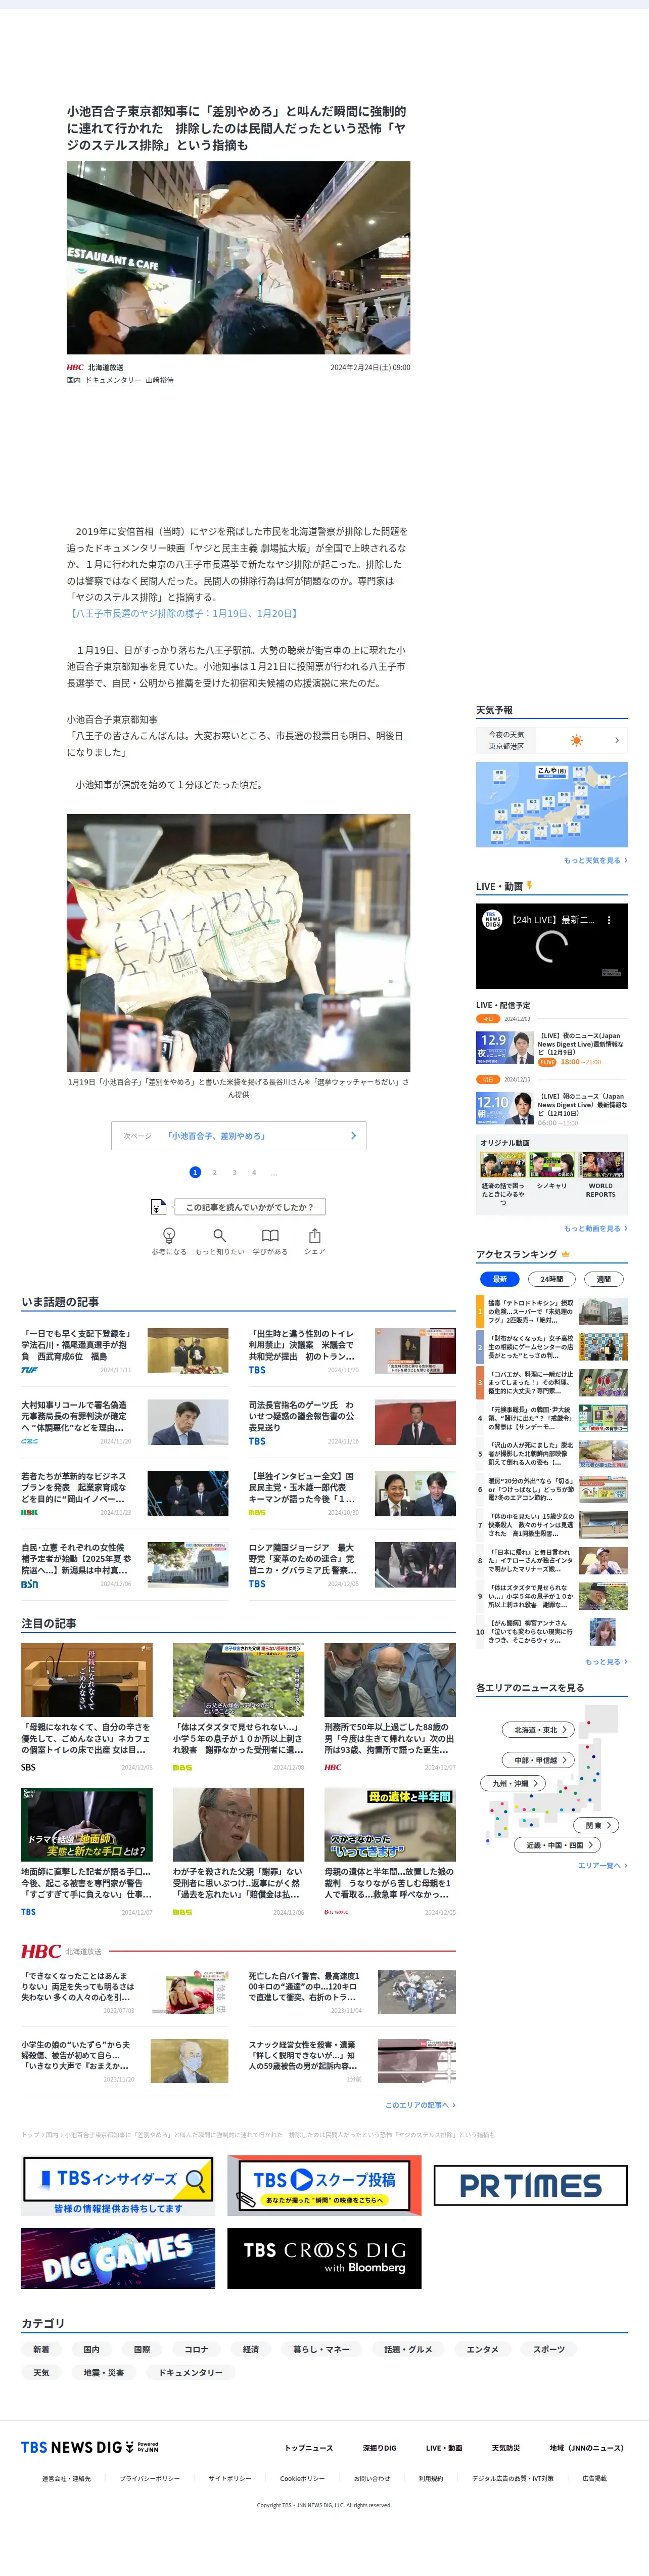Open the 大村知事リコールで署名偽造 article headline
649x2576 pixels.
pyautogui.click(x=74, y=1416)
